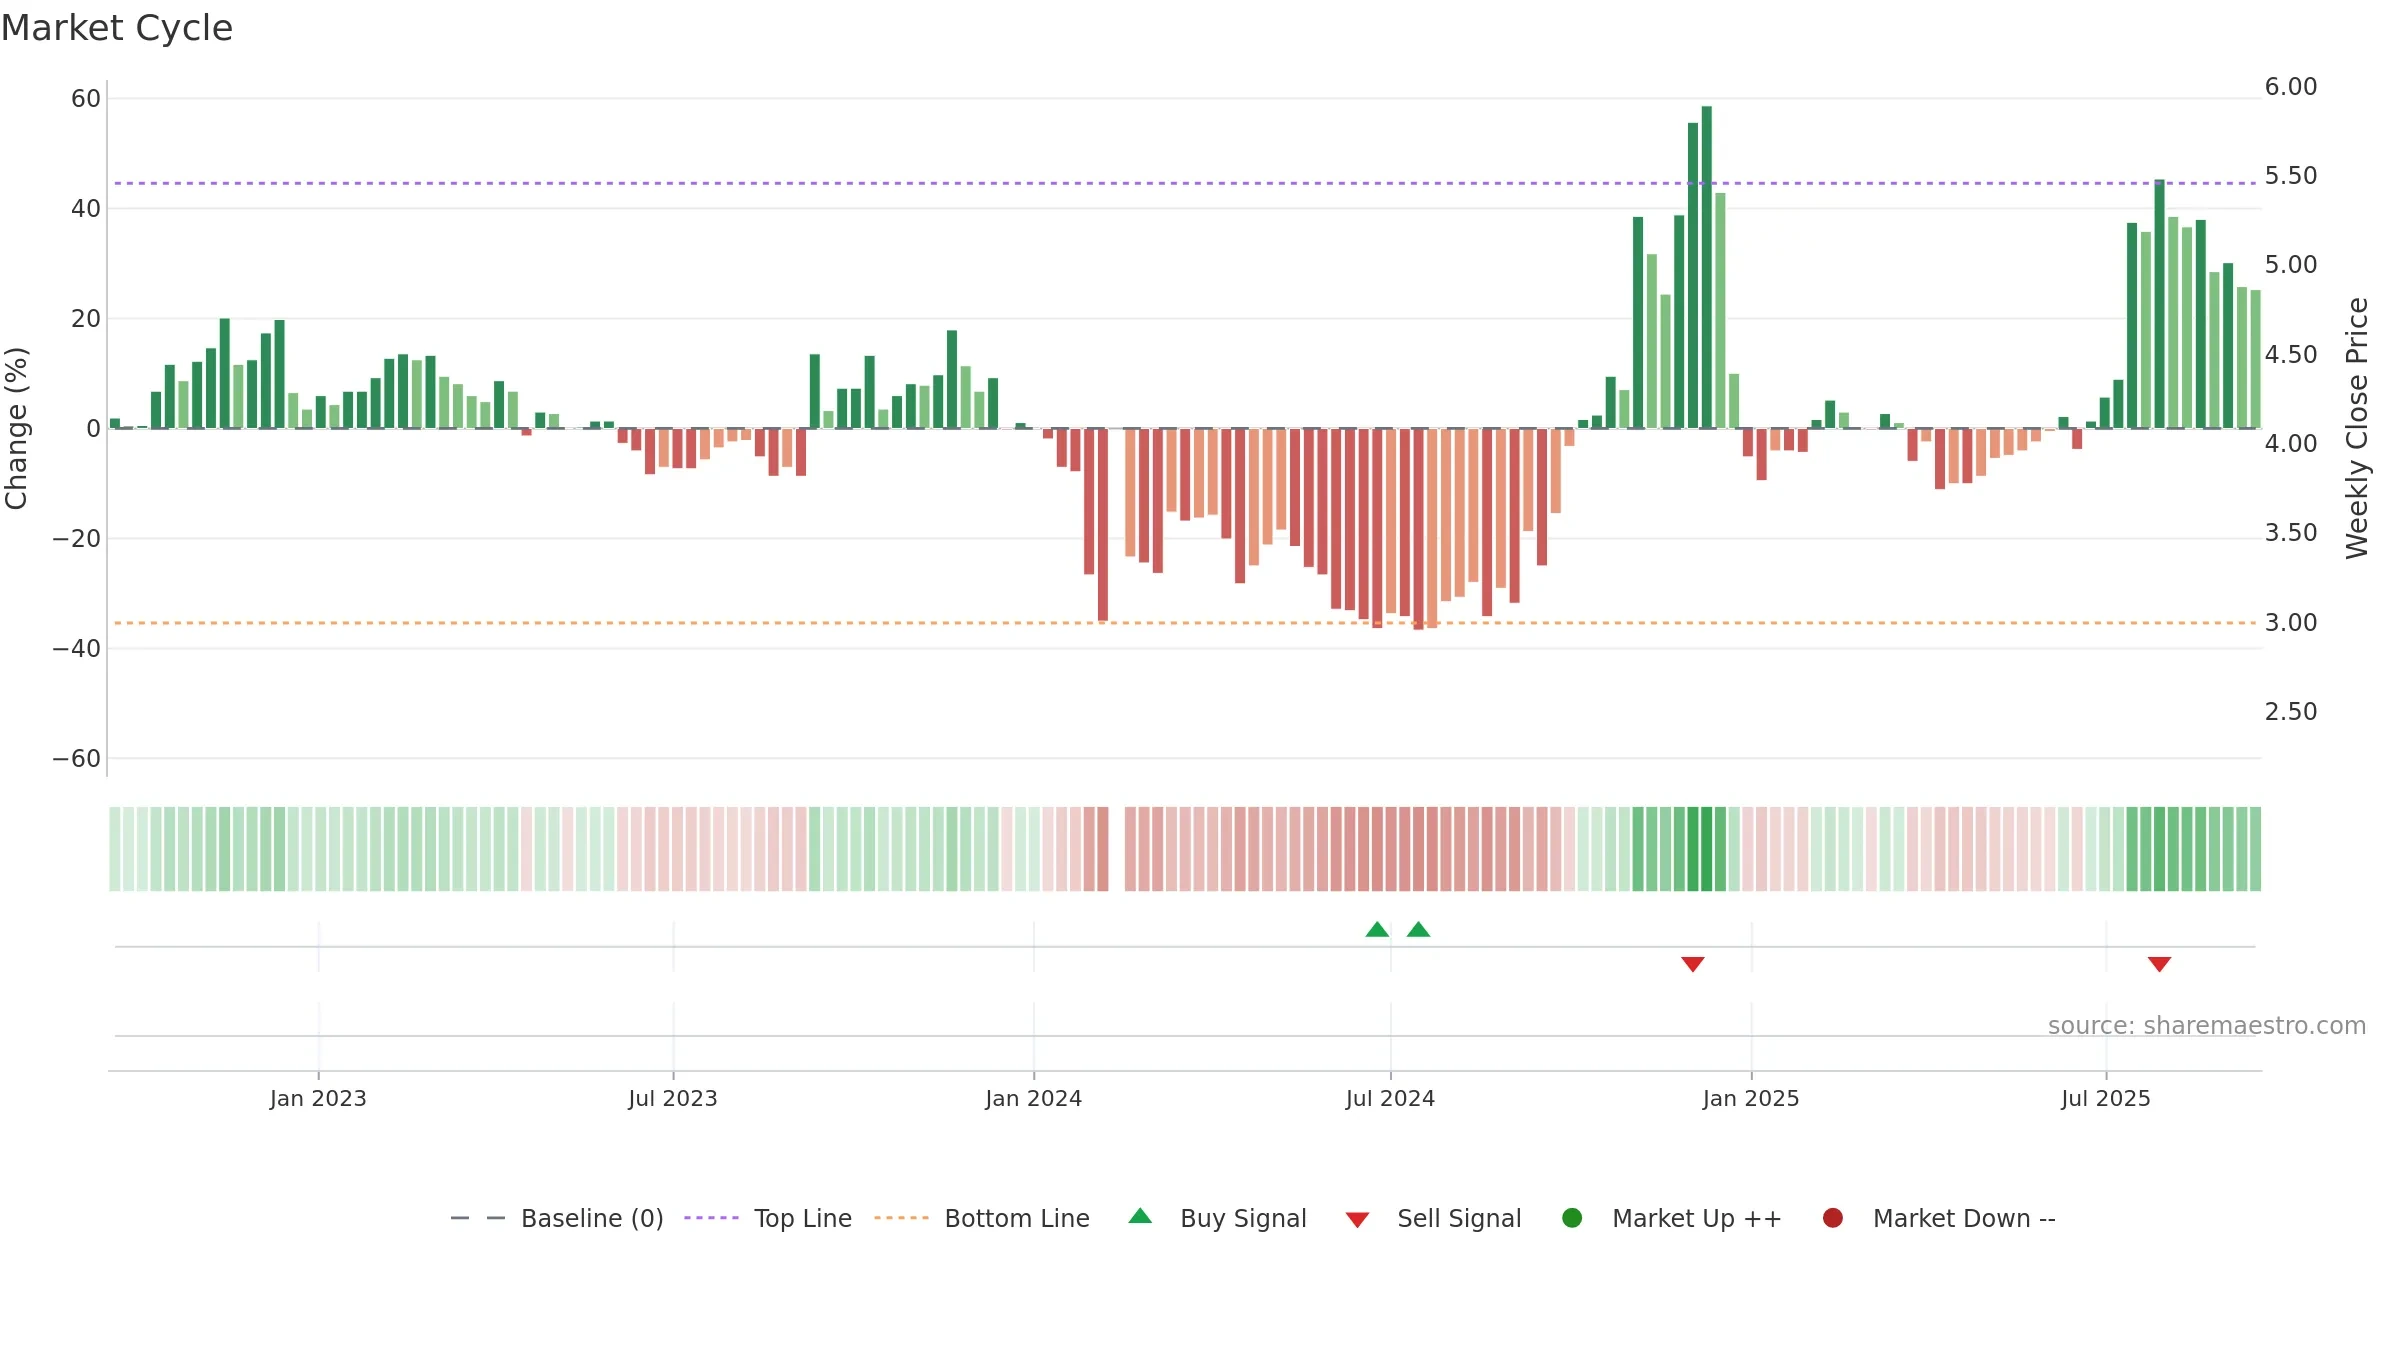Click the 4.50 price axis tick
Viewport: 2400px width, 1350px height.
[2291, 355]
